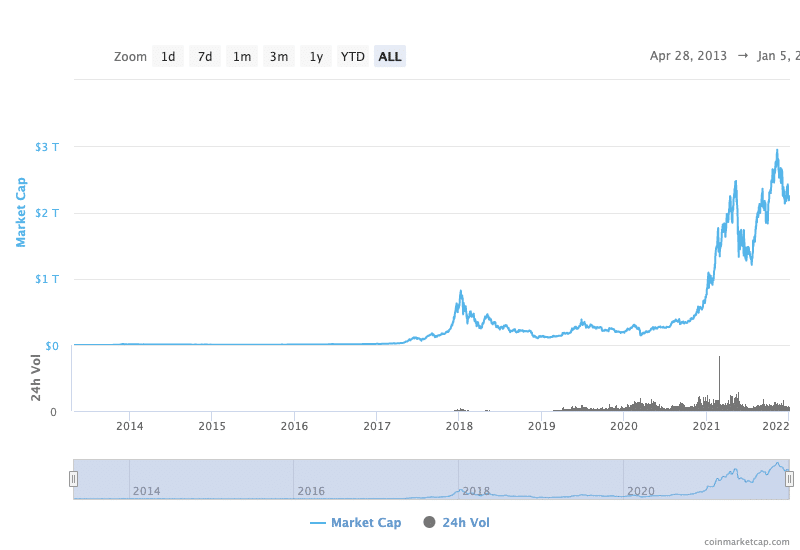Viewport: 800px width, 550px height.
Task: Click the 2018 market cap peak on line
Action: pos(460,292)
